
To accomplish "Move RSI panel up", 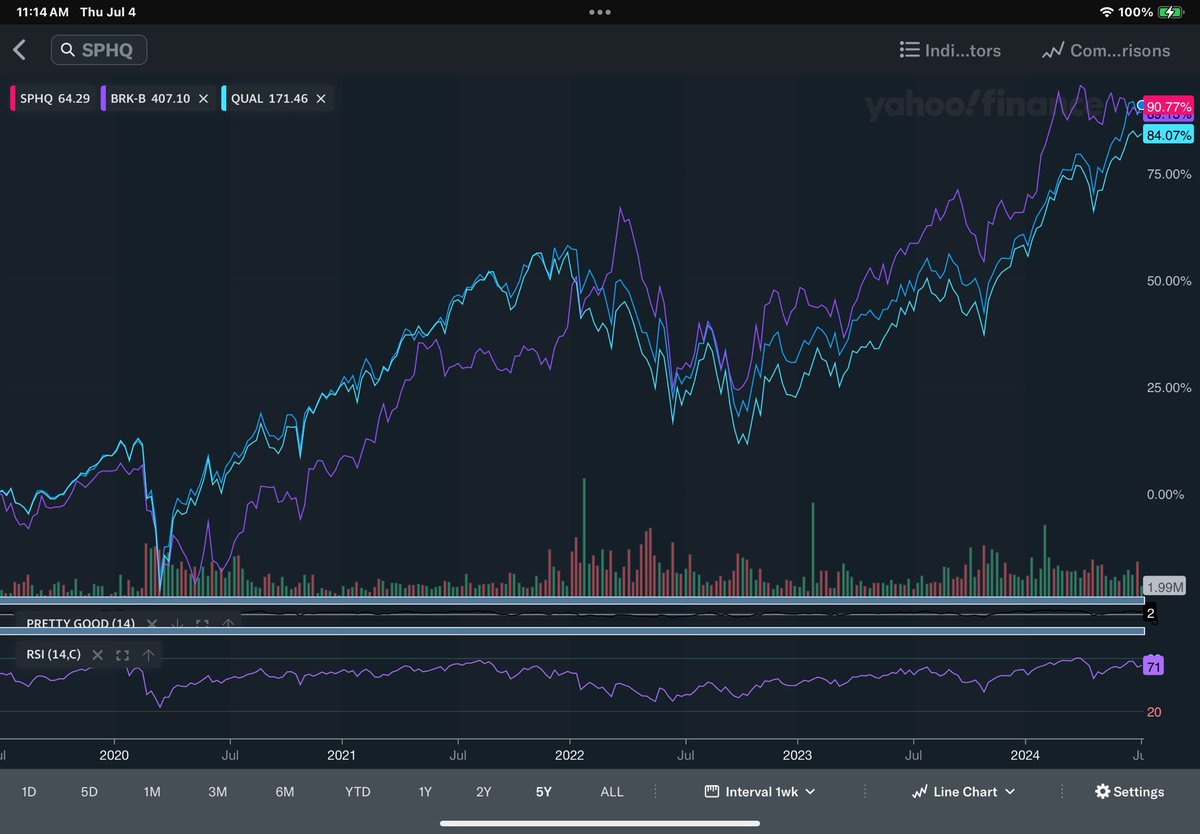I will (148, 655).
